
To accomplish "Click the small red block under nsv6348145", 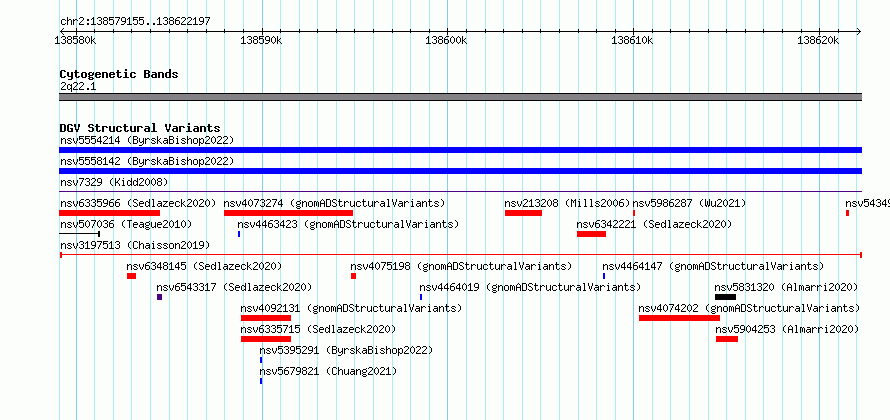I will [x=131, y=276].
